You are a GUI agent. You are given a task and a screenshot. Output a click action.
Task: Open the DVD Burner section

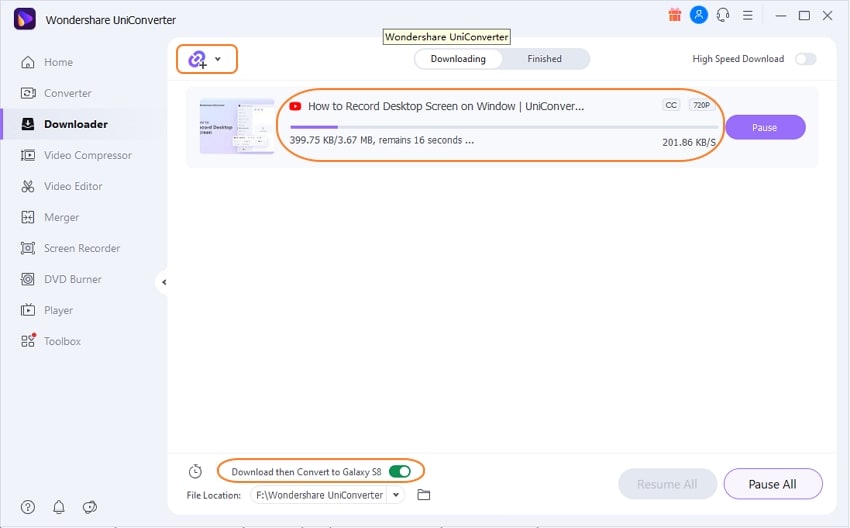[x=72, y=279]
